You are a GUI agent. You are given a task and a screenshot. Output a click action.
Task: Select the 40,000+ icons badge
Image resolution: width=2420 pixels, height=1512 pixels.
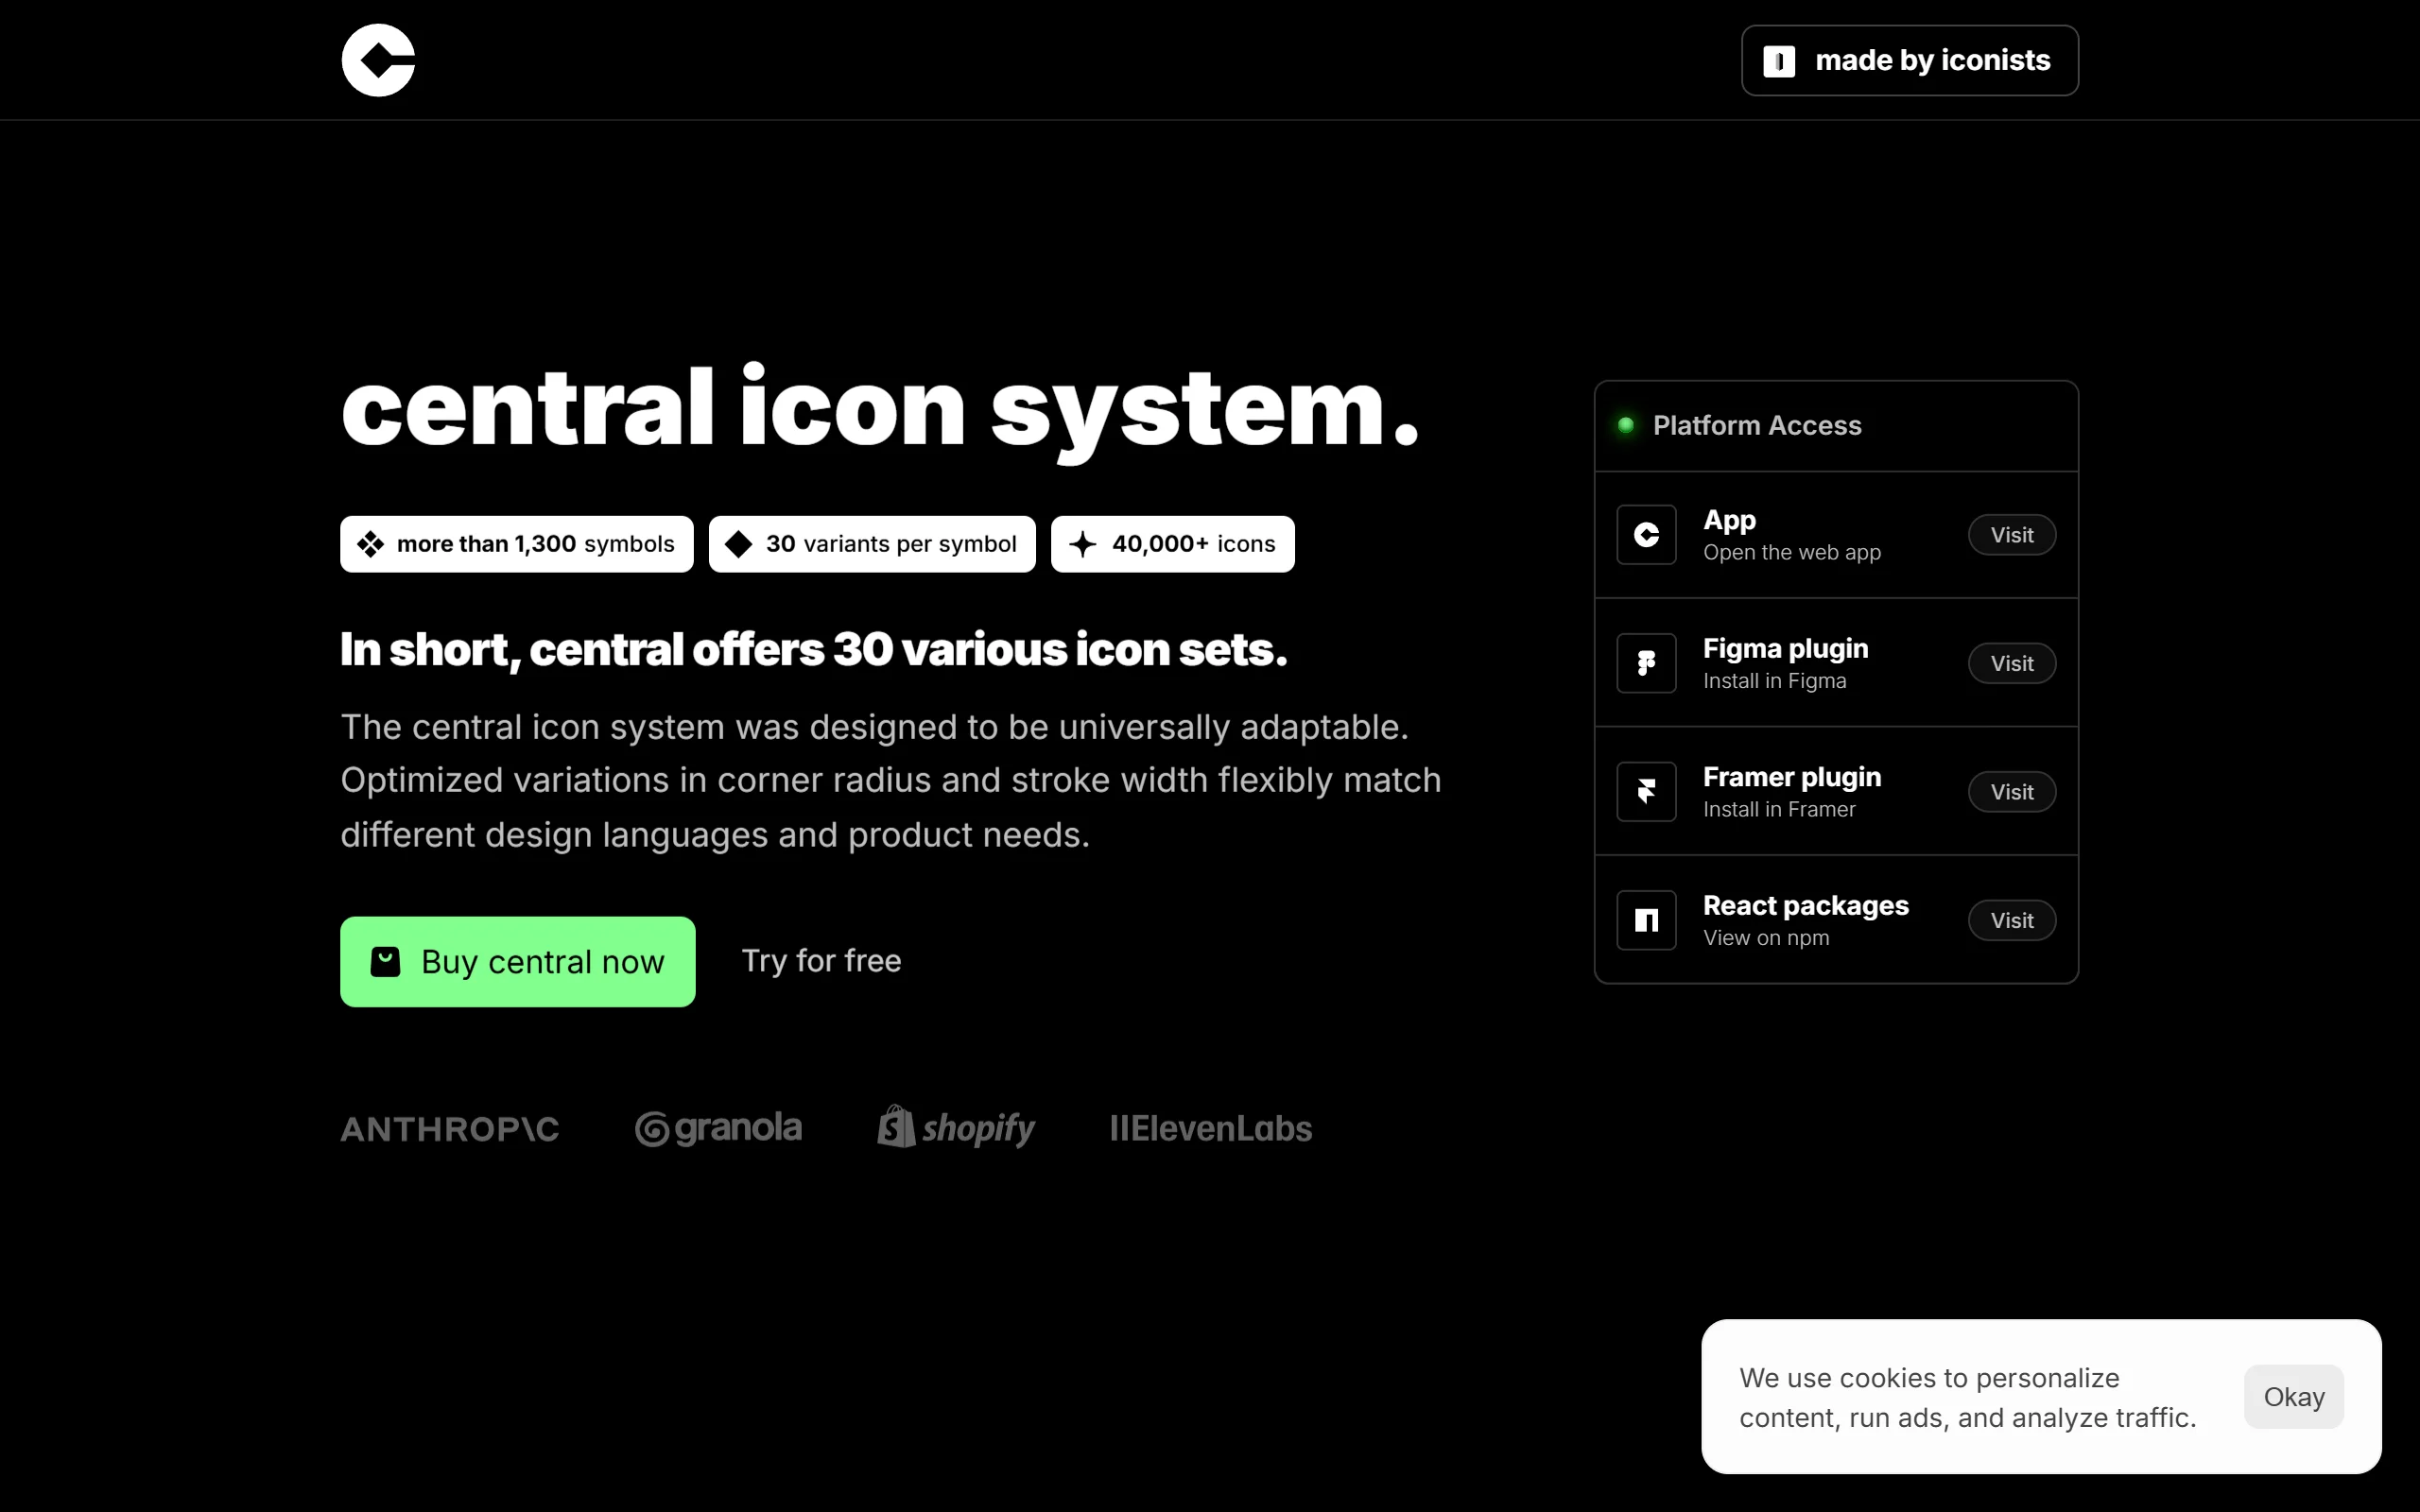(x=1173, y=544)
